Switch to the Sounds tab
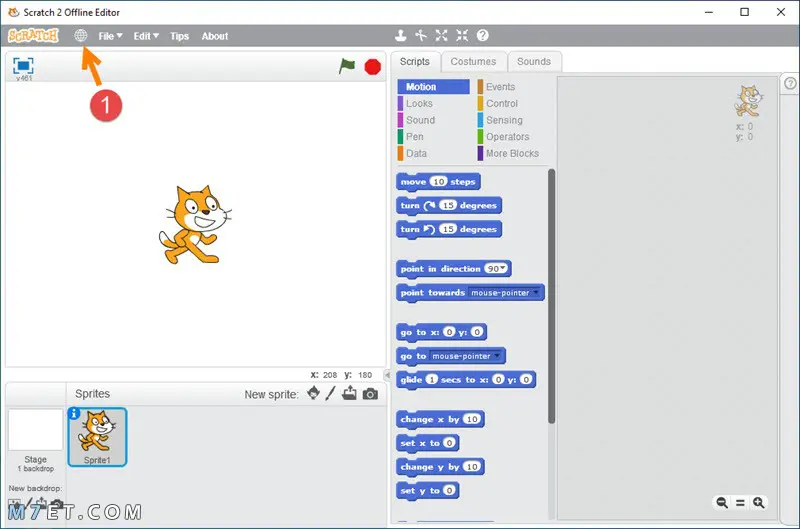Screen dimensions: 800x529 coord(534,62)
